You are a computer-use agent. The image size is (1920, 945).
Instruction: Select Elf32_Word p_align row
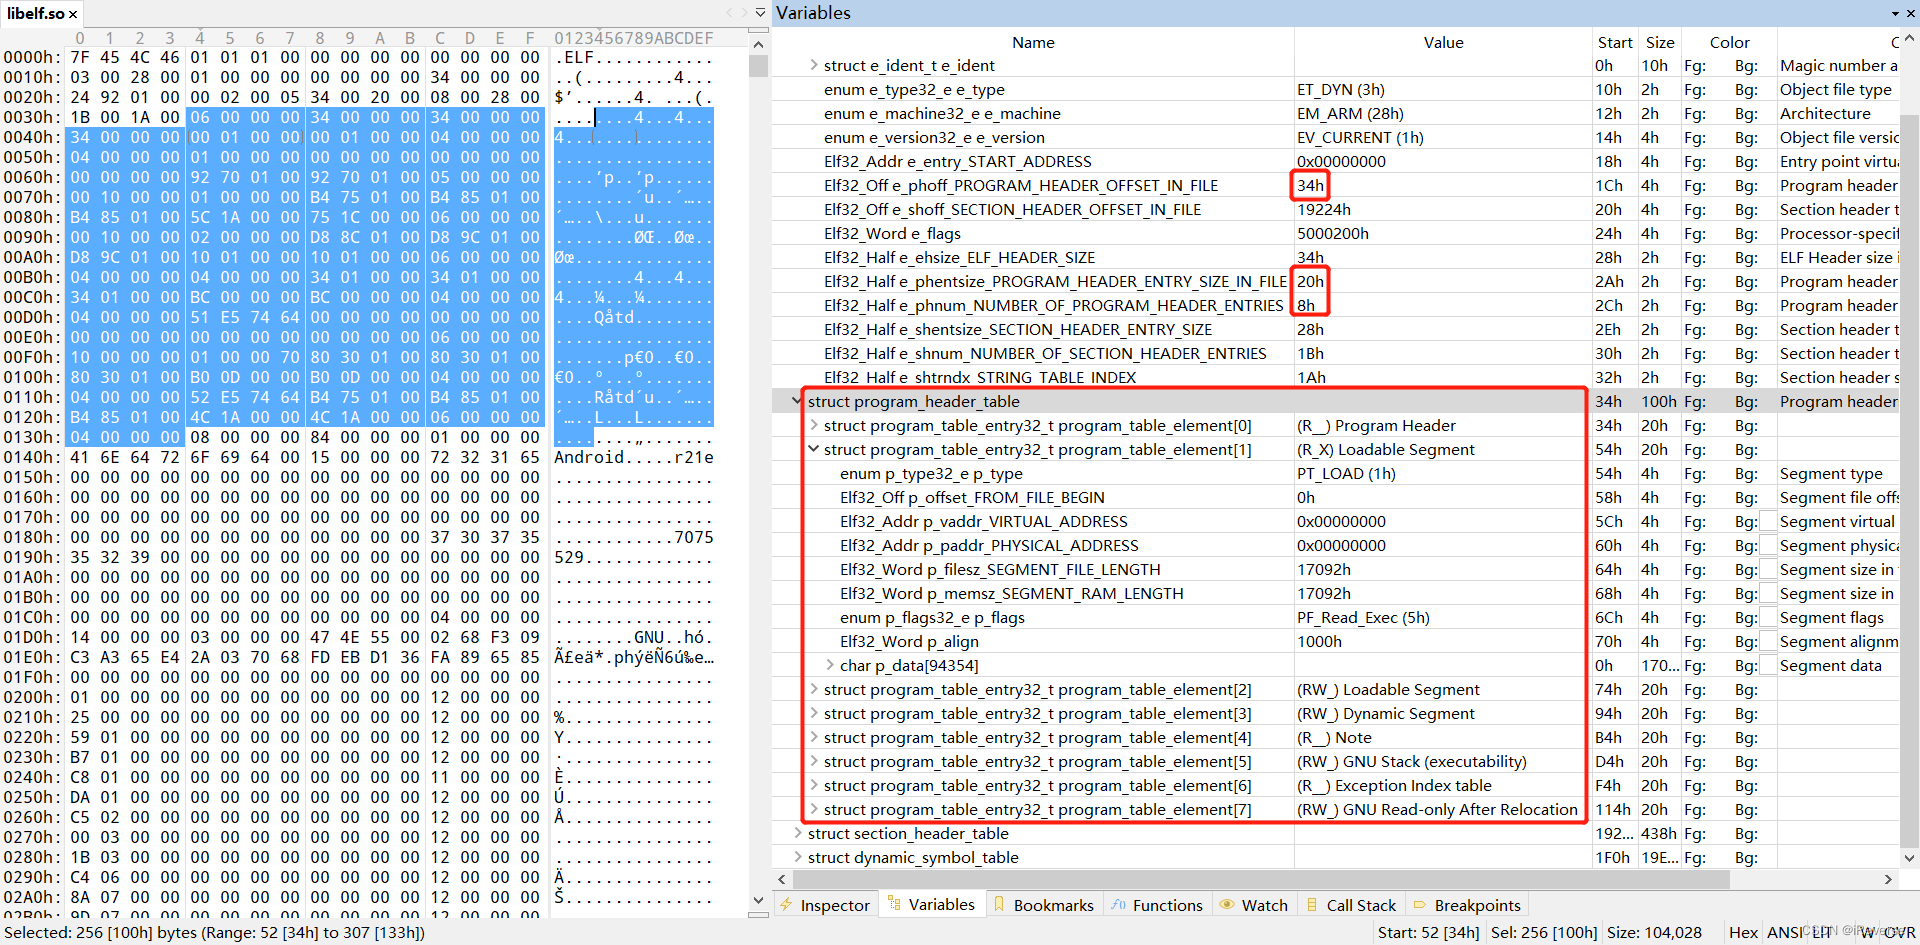point(1337,641)
